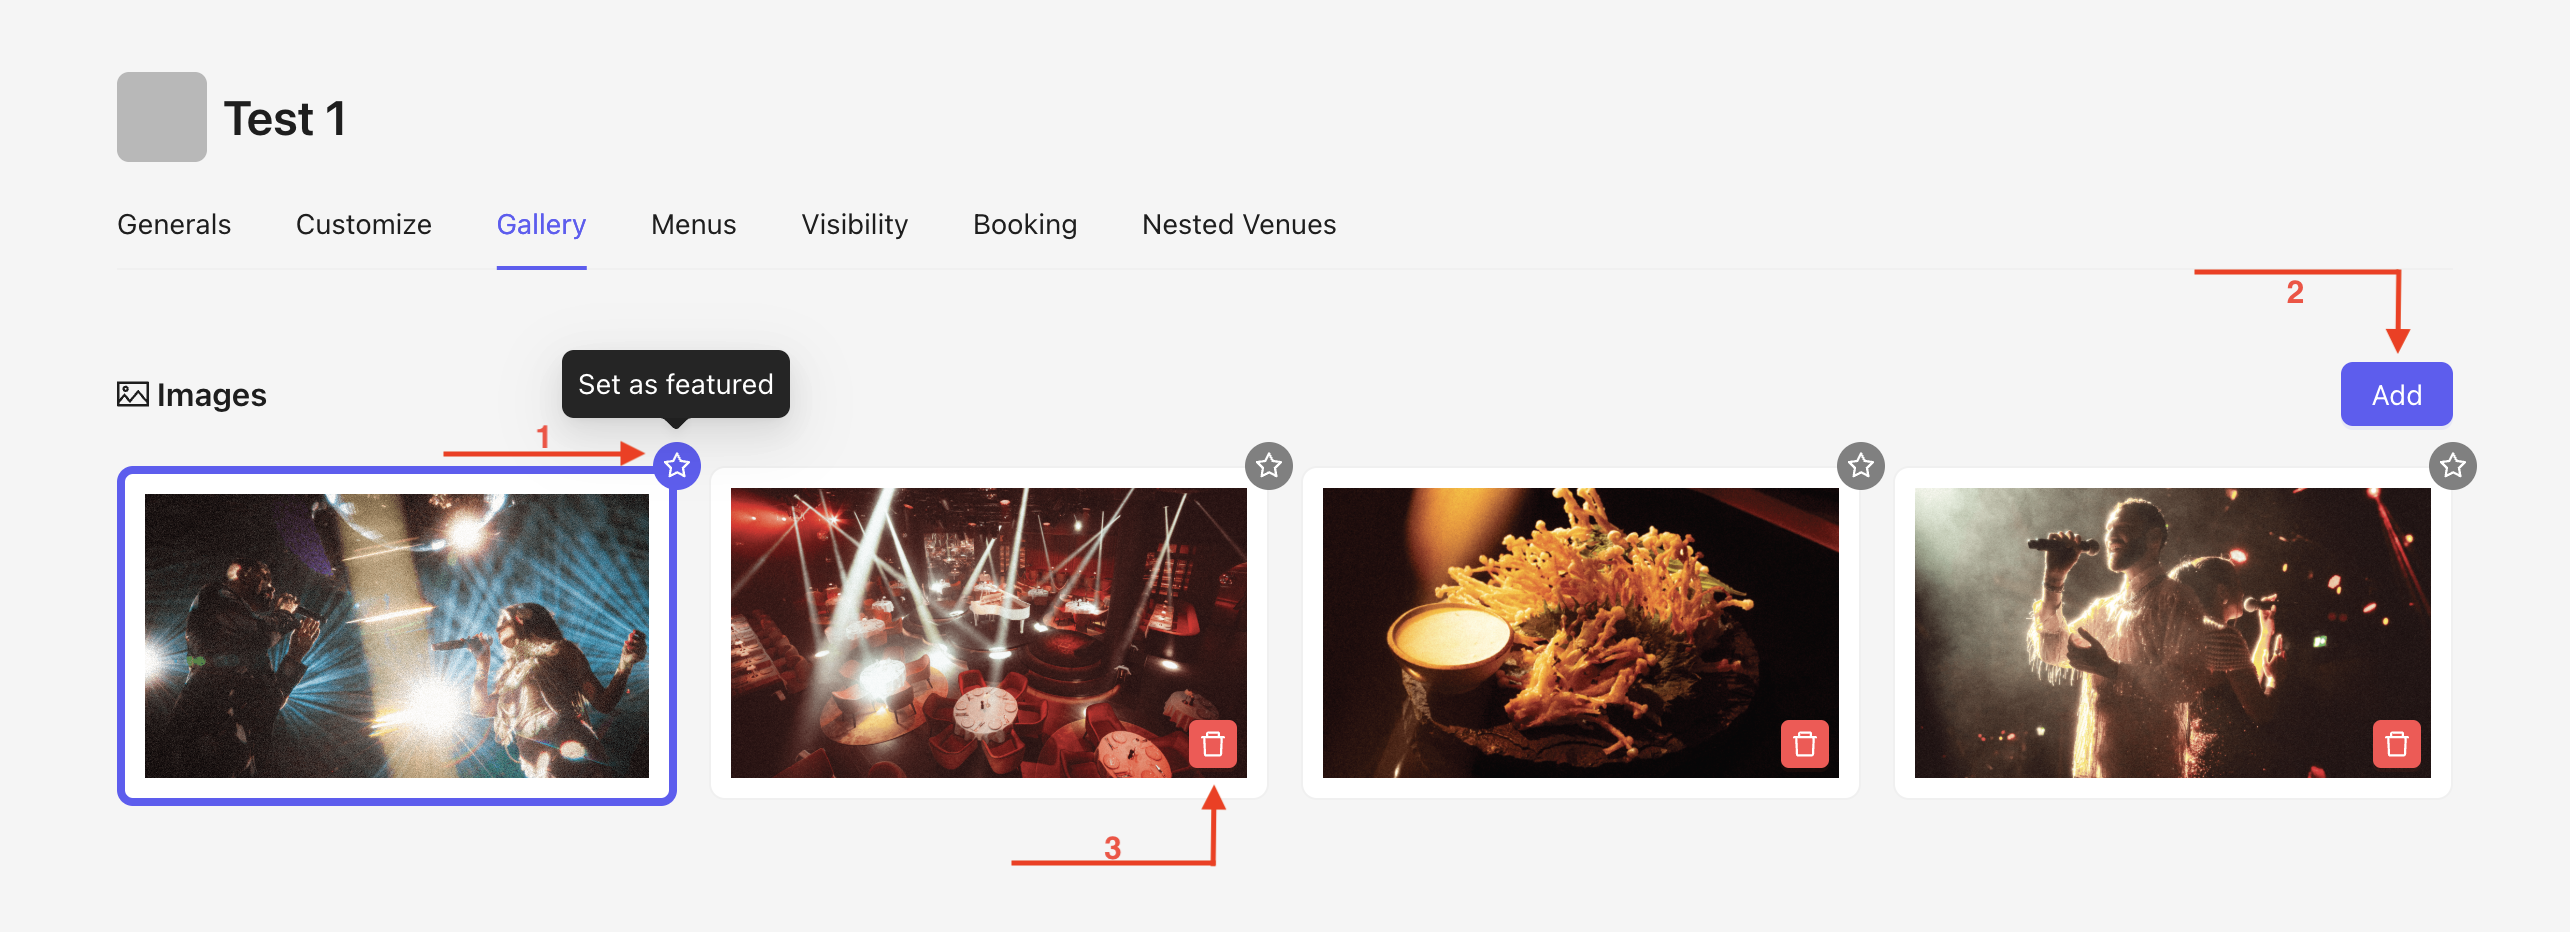Delete the fried mushroom dish photo
Screen dimensions: 2570x932
1805,744
